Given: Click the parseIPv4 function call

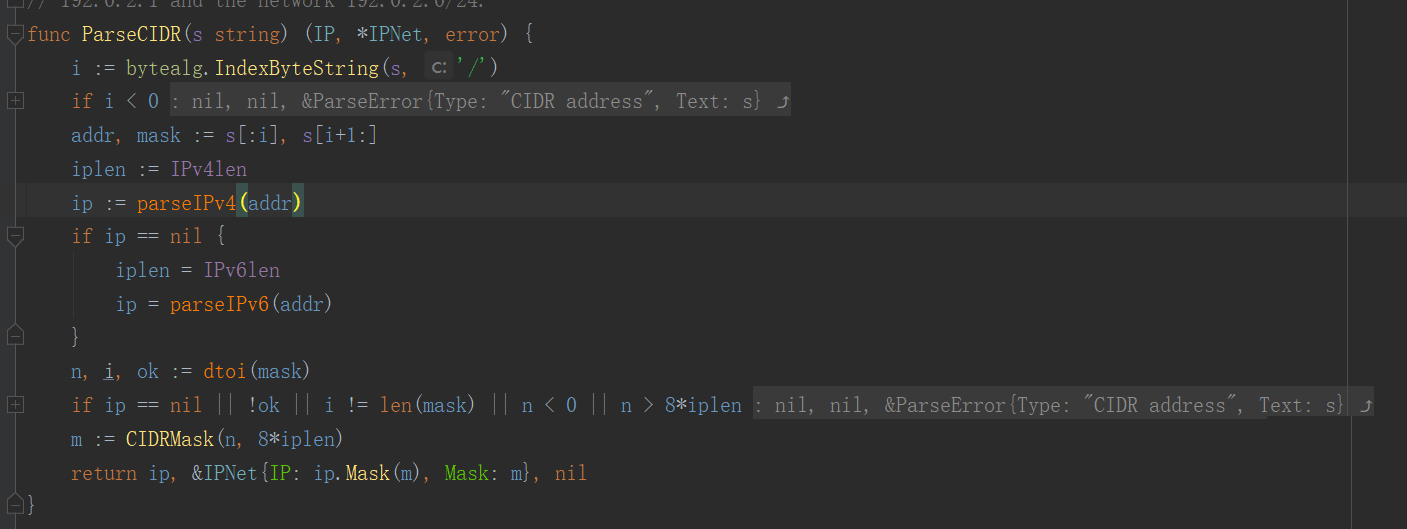Looking at the screenshot, I should [x=187, y=203].
